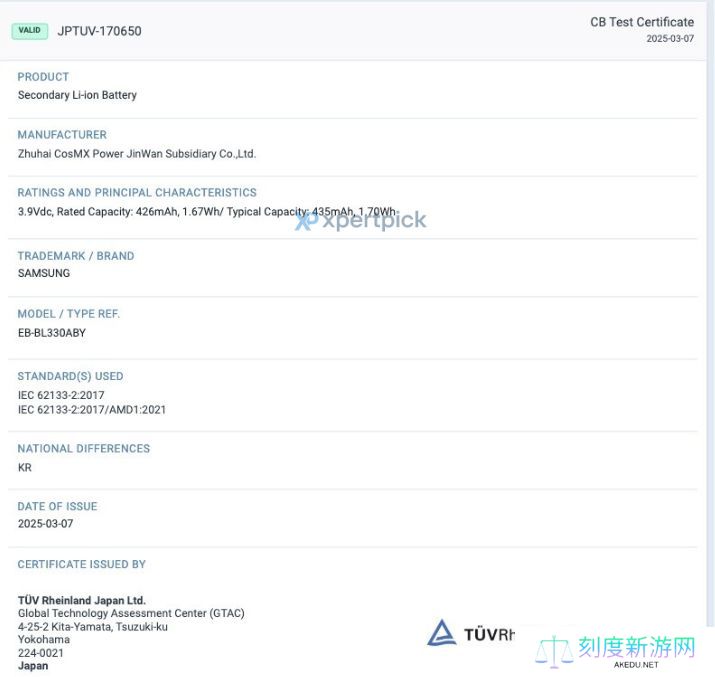Select the bold country Japan

tap(33, 666)
